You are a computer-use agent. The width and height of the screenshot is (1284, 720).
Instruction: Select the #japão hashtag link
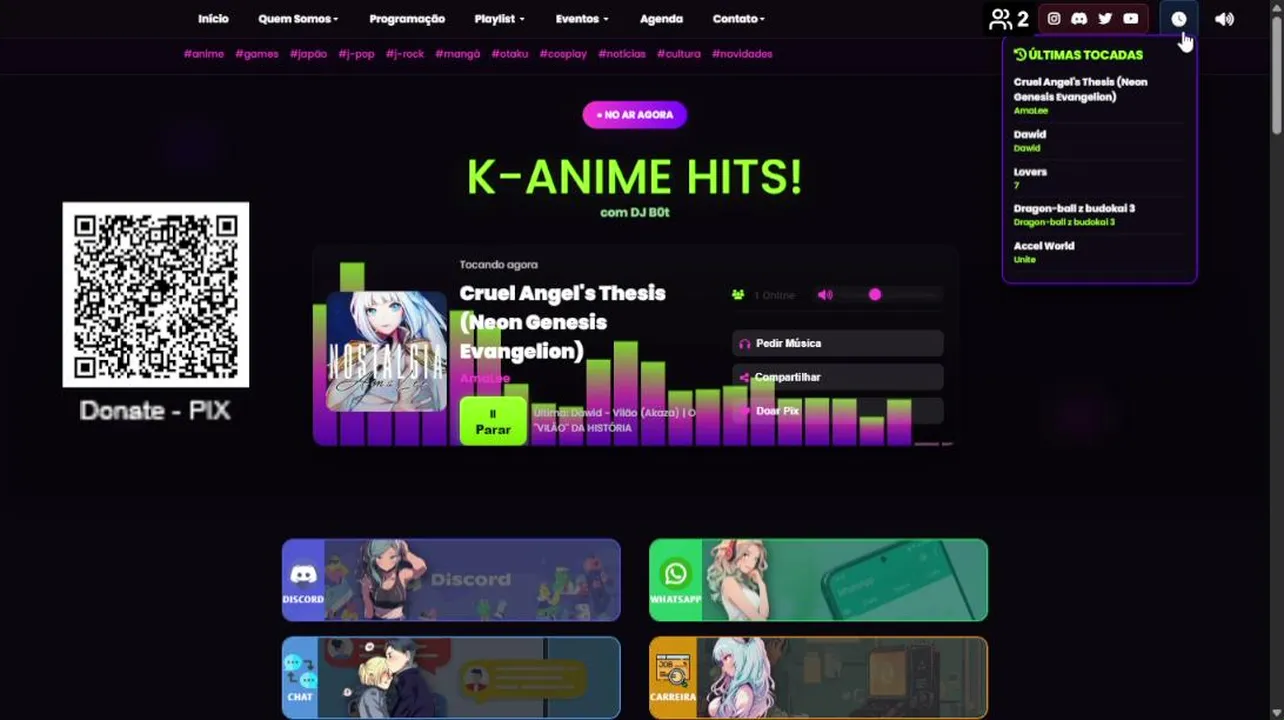308,54
